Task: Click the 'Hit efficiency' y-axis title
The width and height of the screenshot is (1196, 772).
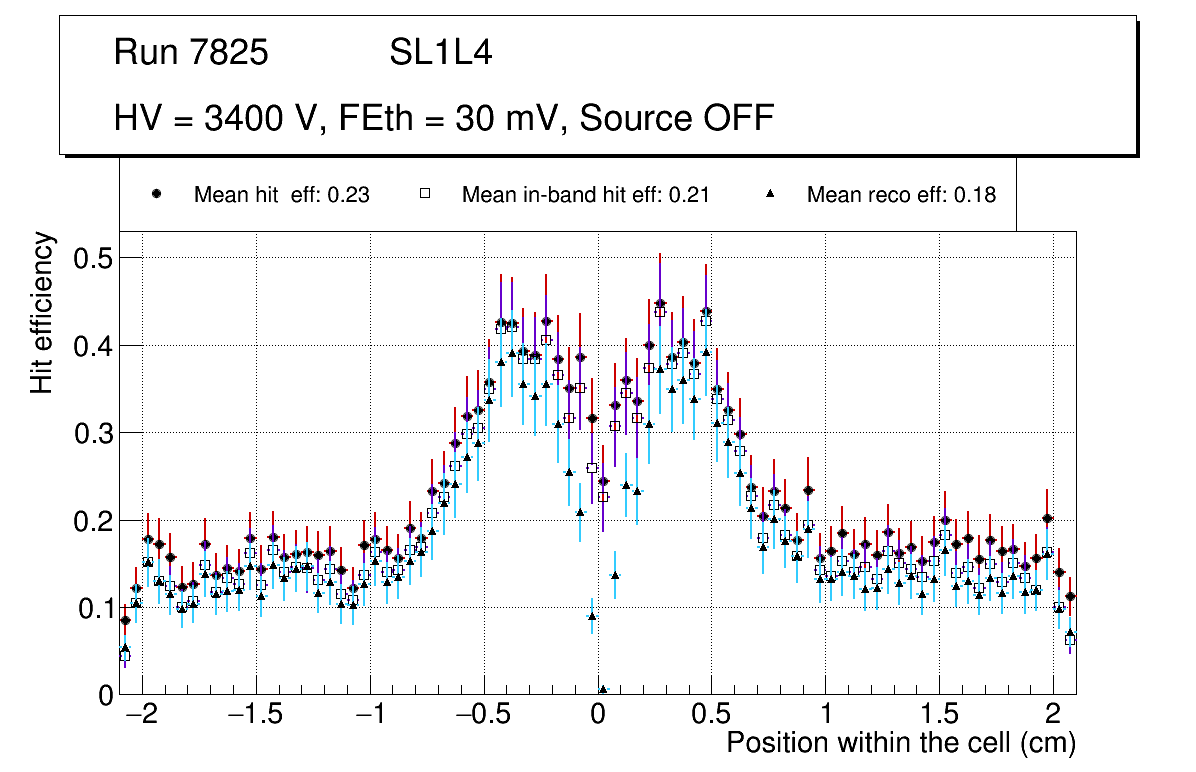Action: coord(42,312)
